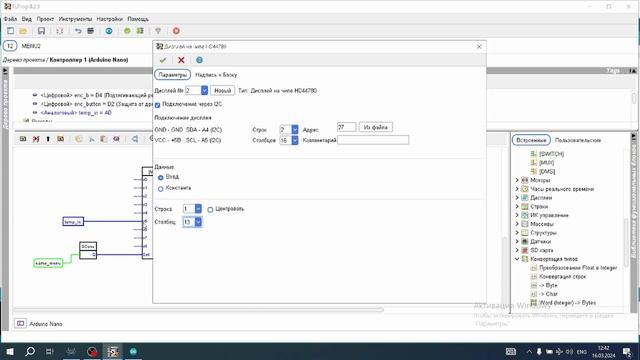Click the black up-arrow icon in the board toolbar

[x=48, y=139]
